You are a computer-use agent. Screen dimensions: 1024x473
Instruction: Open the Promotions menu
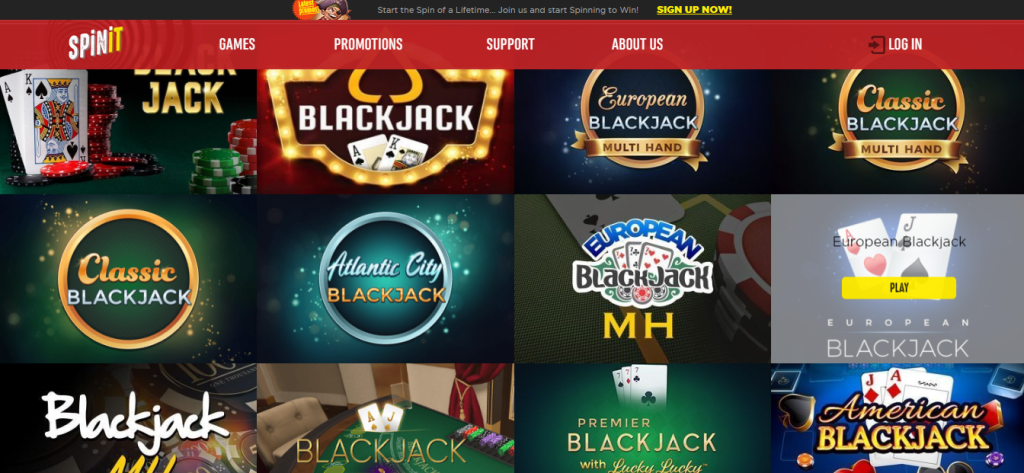(368, 44)
